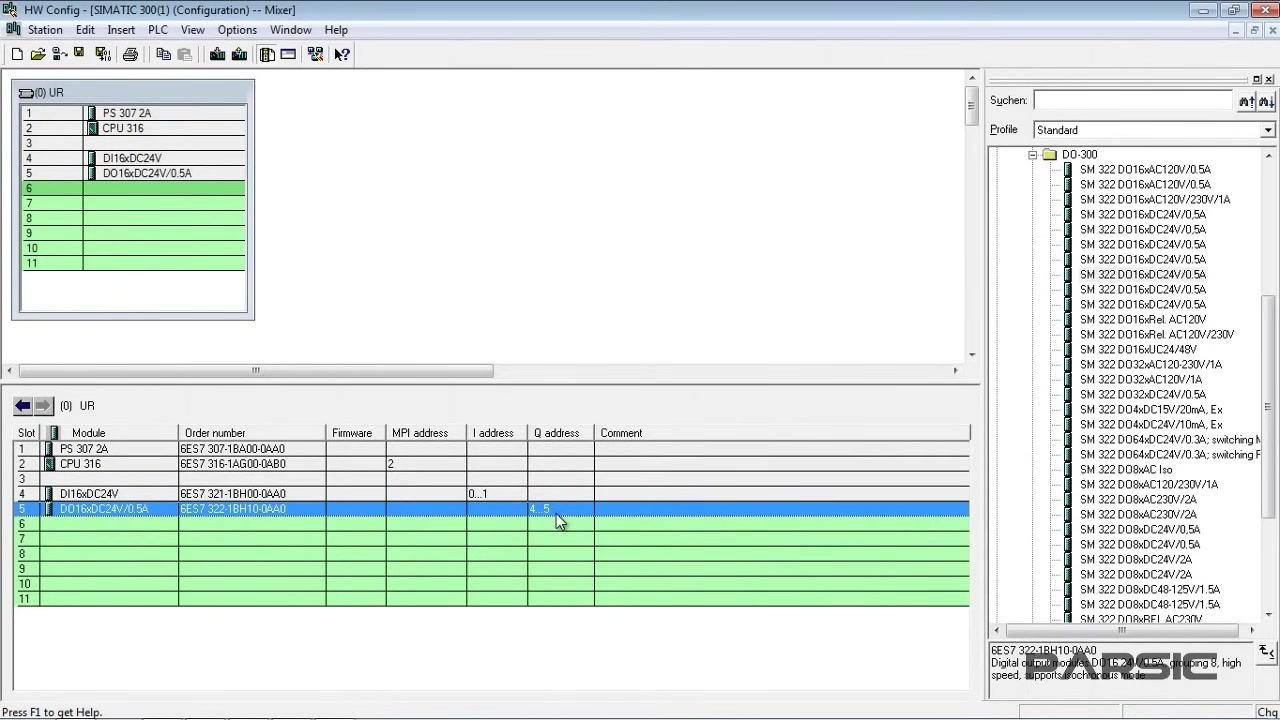The height and width of the screenshot is (720, 1280).
Task: Toggle the hardware Catalog icon in toolbar
Action: (x=267, y=54)
